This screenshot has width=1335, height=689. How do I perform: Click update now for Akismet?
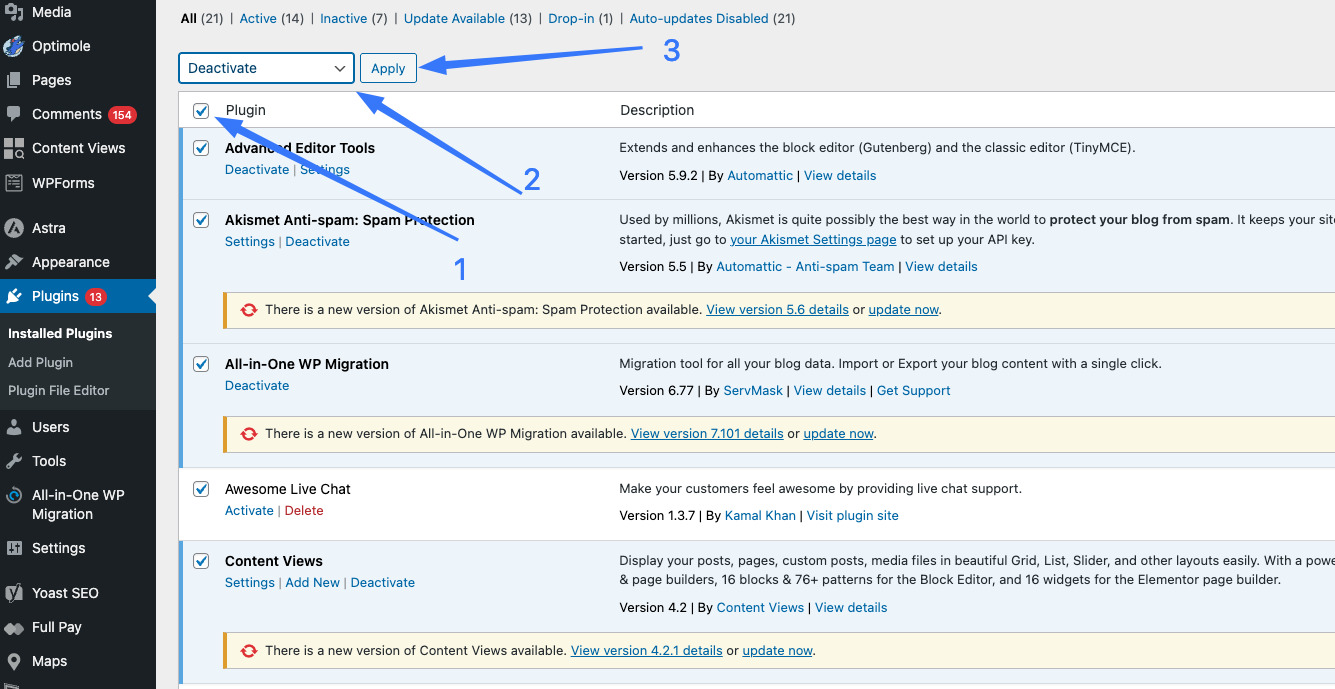point(903,310)
